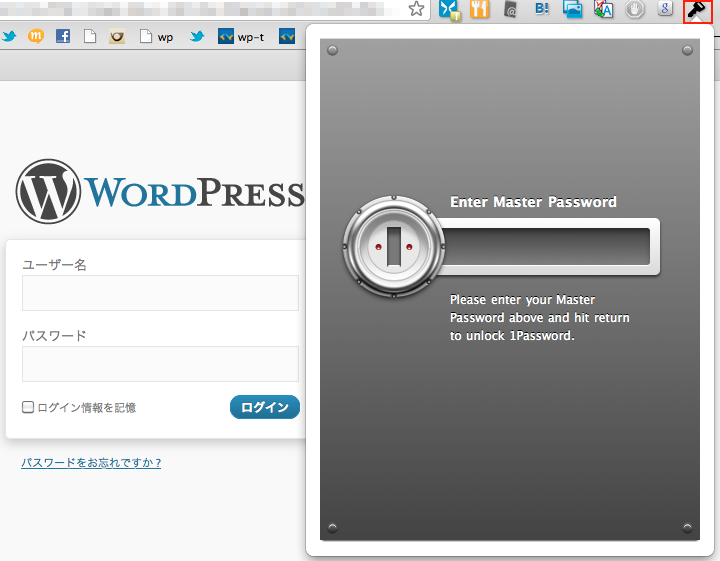Screen dimensions: 720x561
Task: Click the ユーザー名 input field
Action: coord(160,293)
